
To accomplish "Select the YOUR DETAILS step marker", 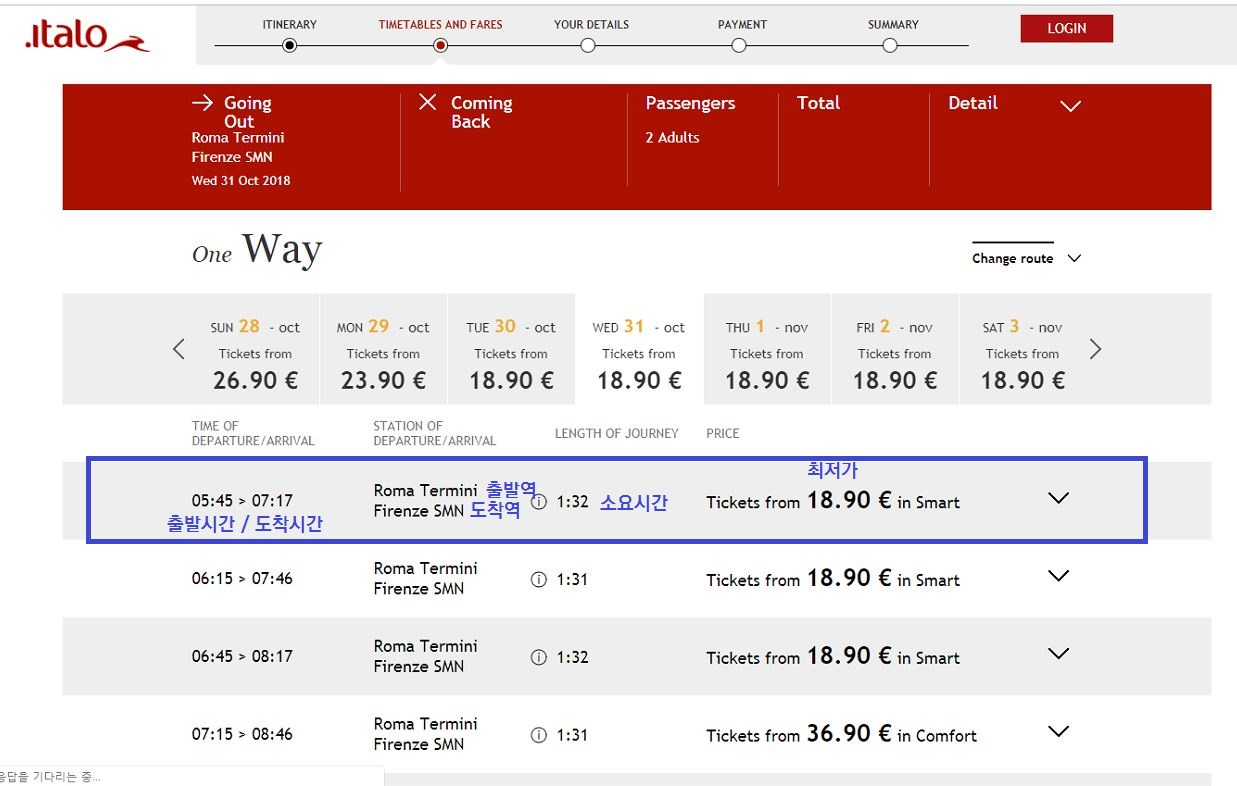I will pos(588,45).
